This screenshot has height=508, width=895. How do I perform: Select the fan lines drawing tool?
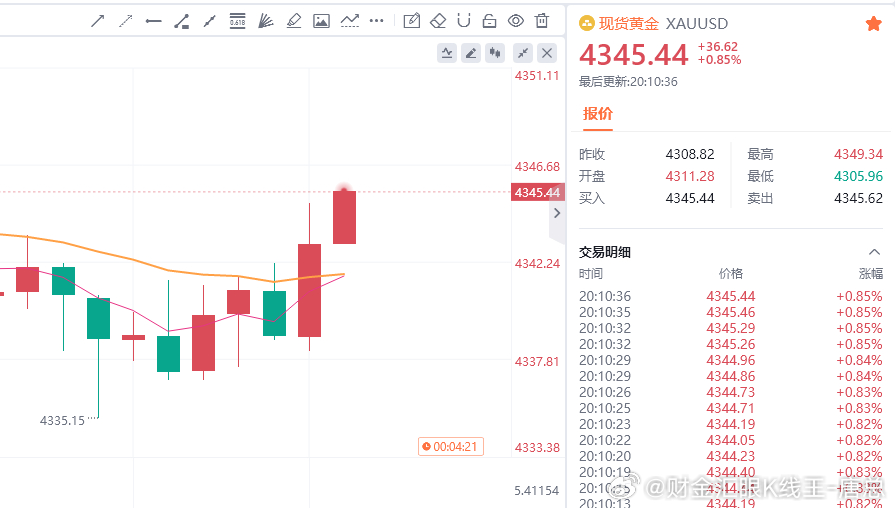pos(265,22)
